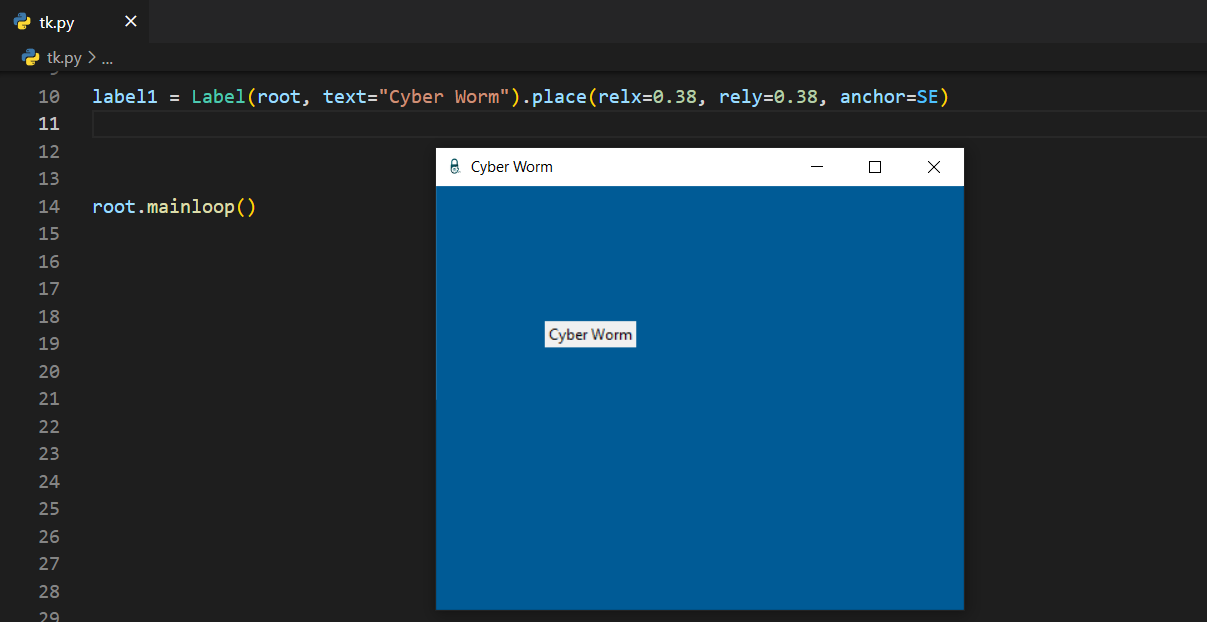Minimize the Cyber Worm window
The width and height of the screenshot is (1207, 622).
[817, 167]
